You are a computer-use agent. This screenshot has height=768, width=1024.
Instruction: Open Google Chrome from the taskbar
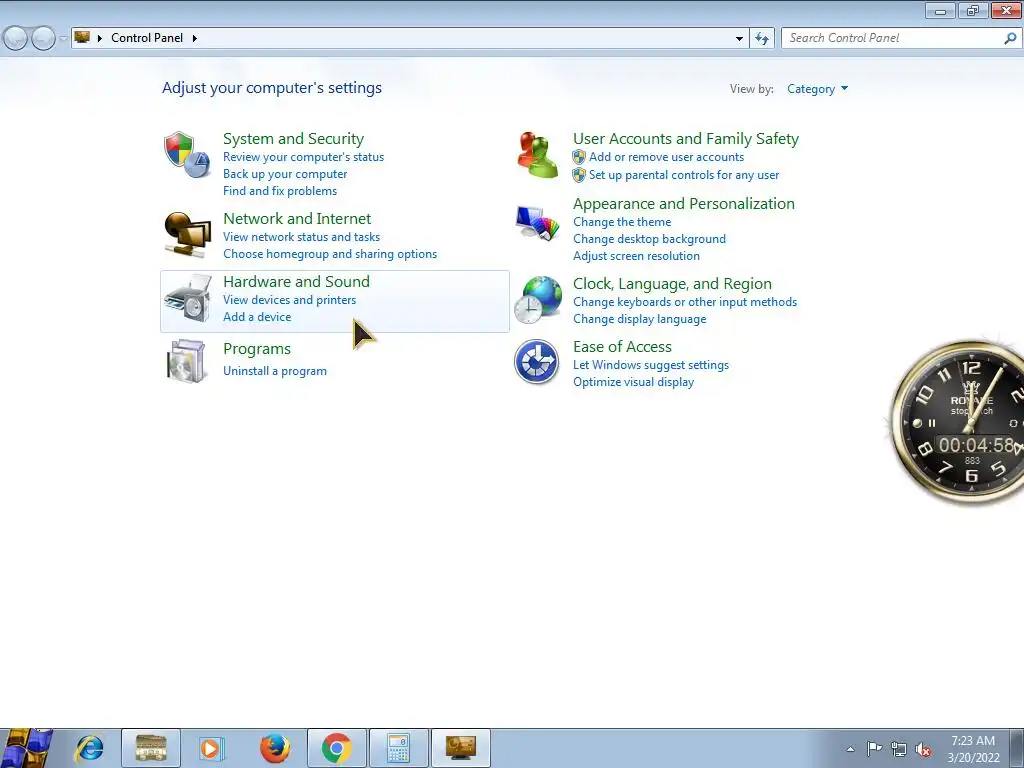(x=337, y=748)
